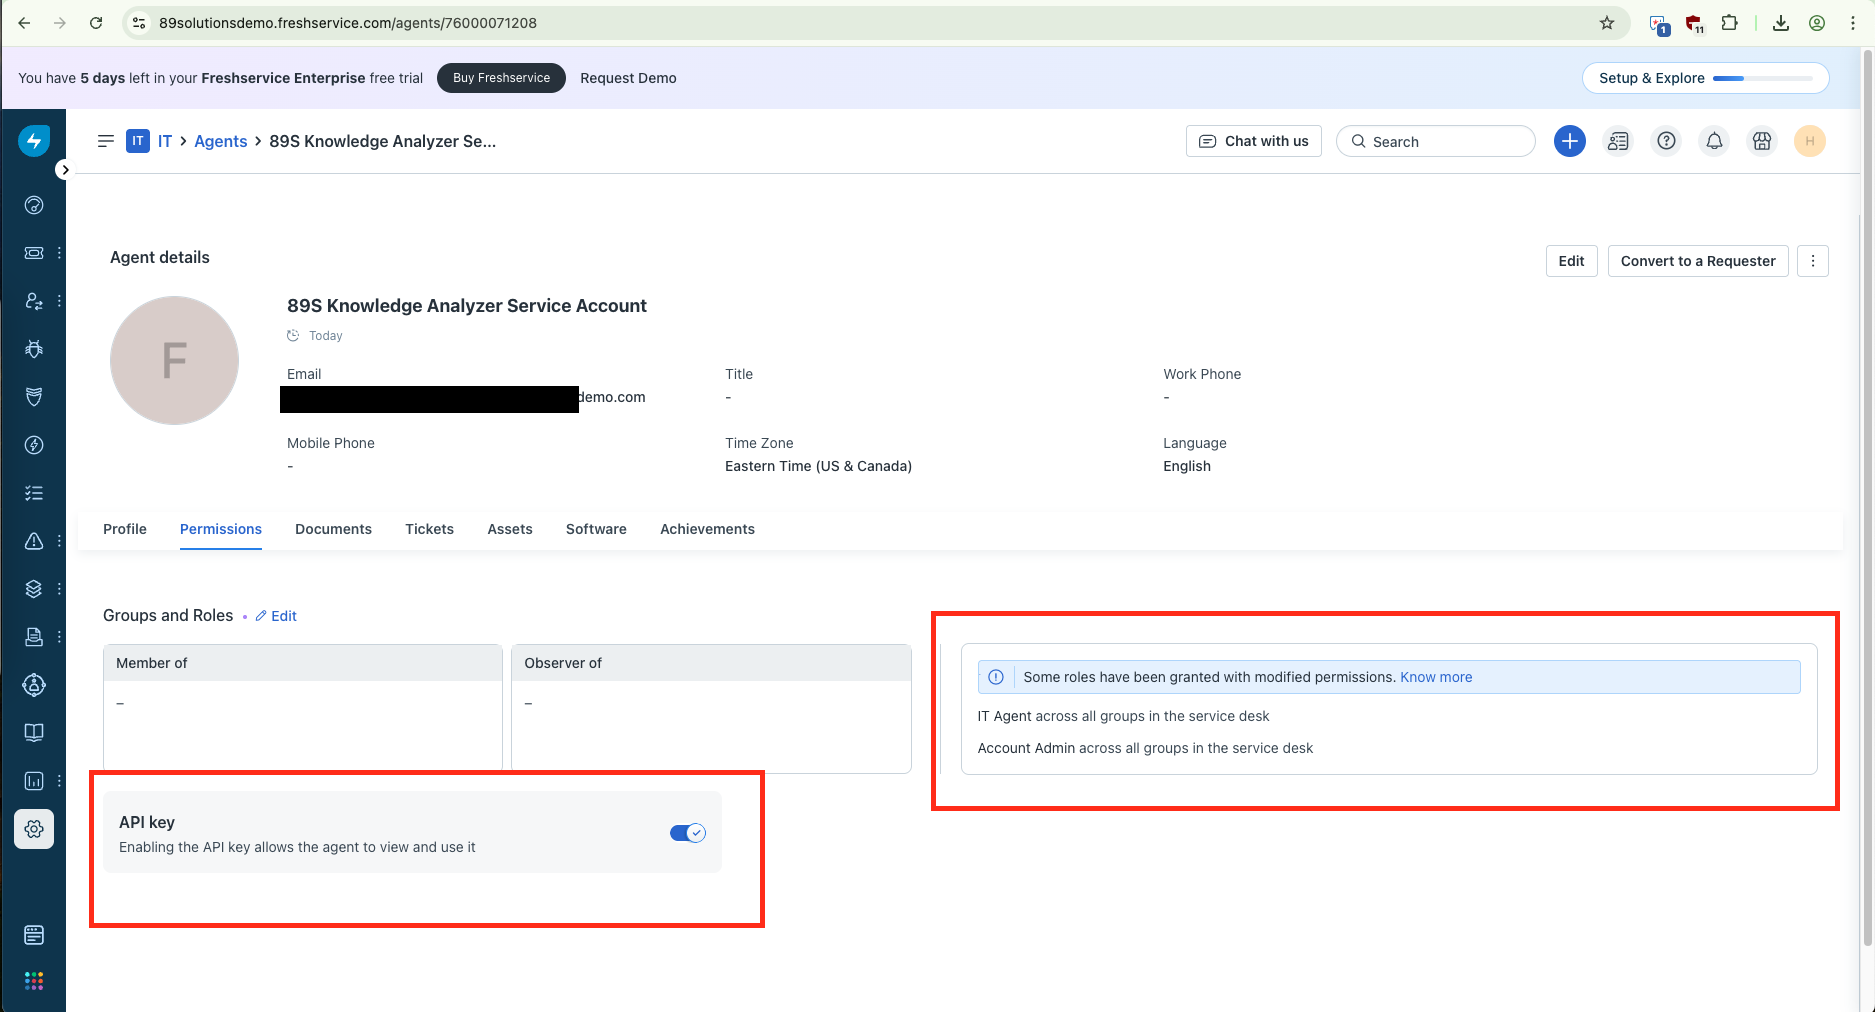Click the blue plus create-new button

tap(1570, 141)
